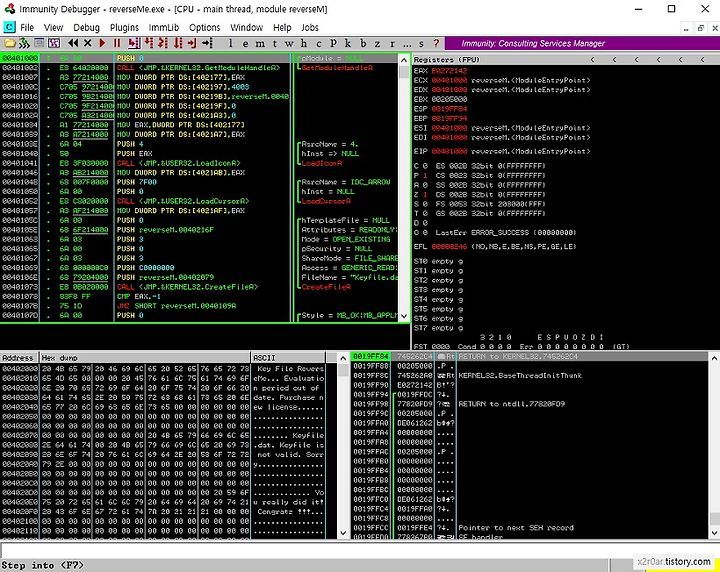Click the Execute till return icon

pos(192,43)
